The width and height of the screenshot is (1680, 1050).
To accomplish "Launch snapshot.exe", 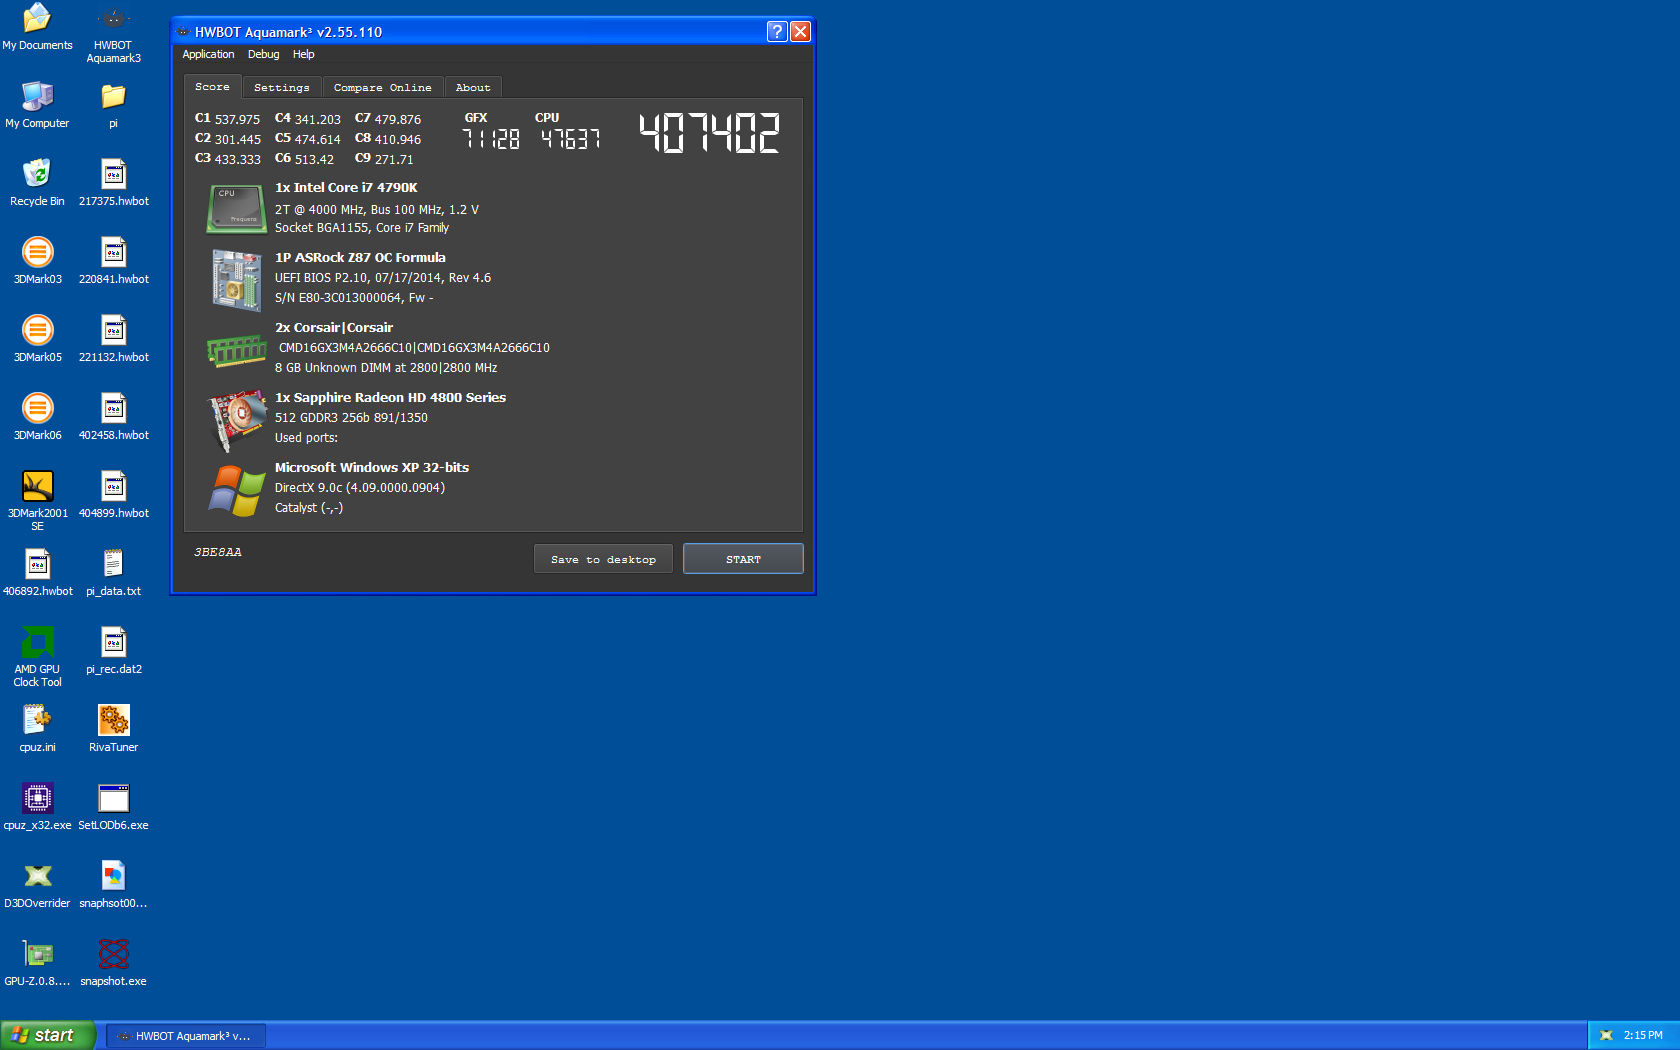I will pyautogui.click(x=113, y=963).
